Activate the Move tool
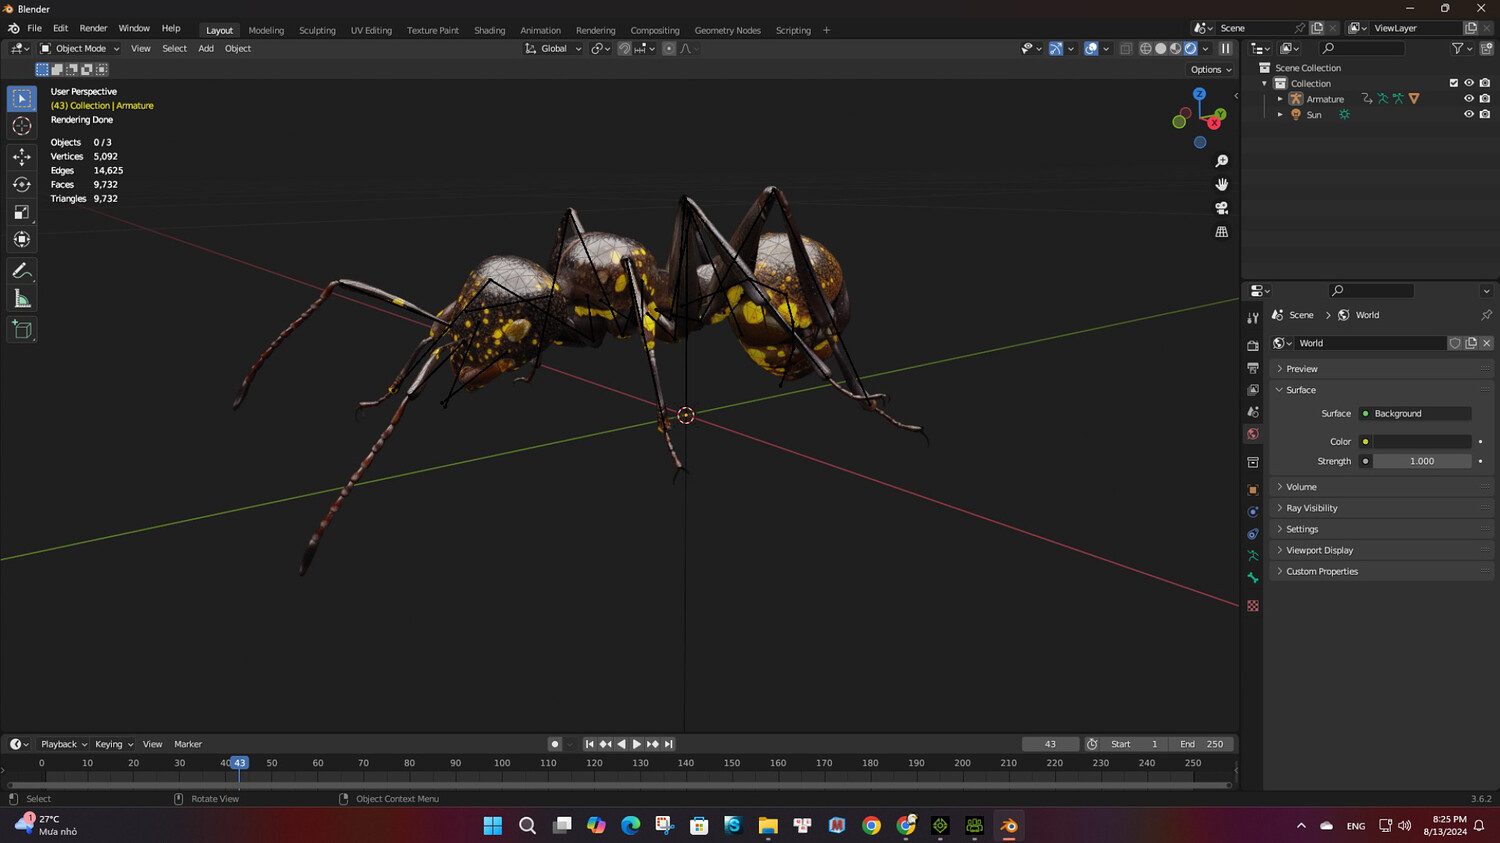The width and height of the screenshot is (1500, 843). pos(22,157)
